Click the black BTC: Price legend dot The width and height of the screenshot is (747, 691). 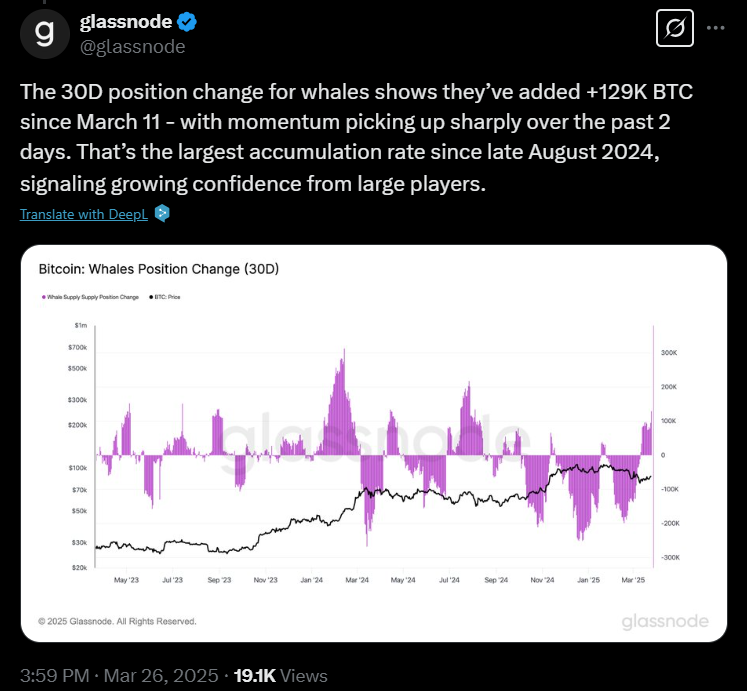coord(151,297)
